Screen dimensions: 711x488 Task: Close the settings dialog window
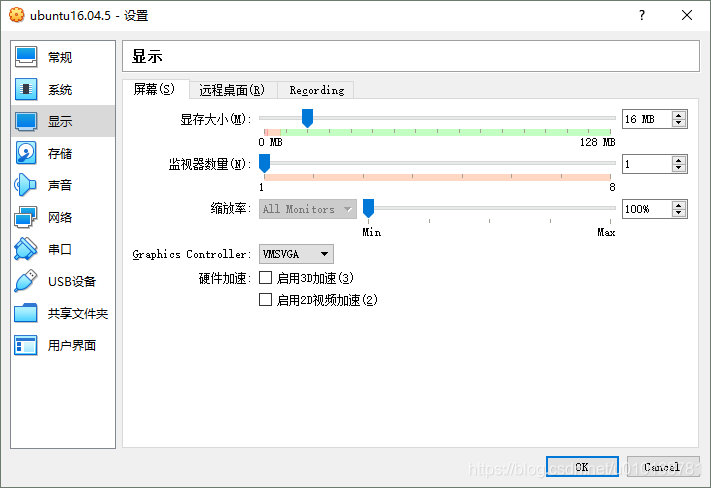click(x=687, y=15)
